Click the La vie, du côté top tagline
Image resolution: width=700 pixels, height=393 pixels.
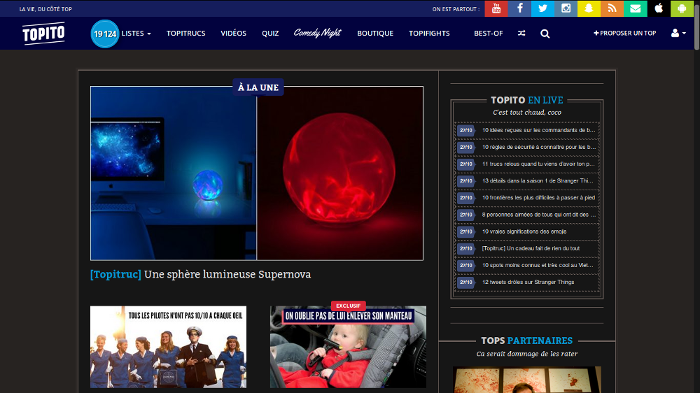46,9
